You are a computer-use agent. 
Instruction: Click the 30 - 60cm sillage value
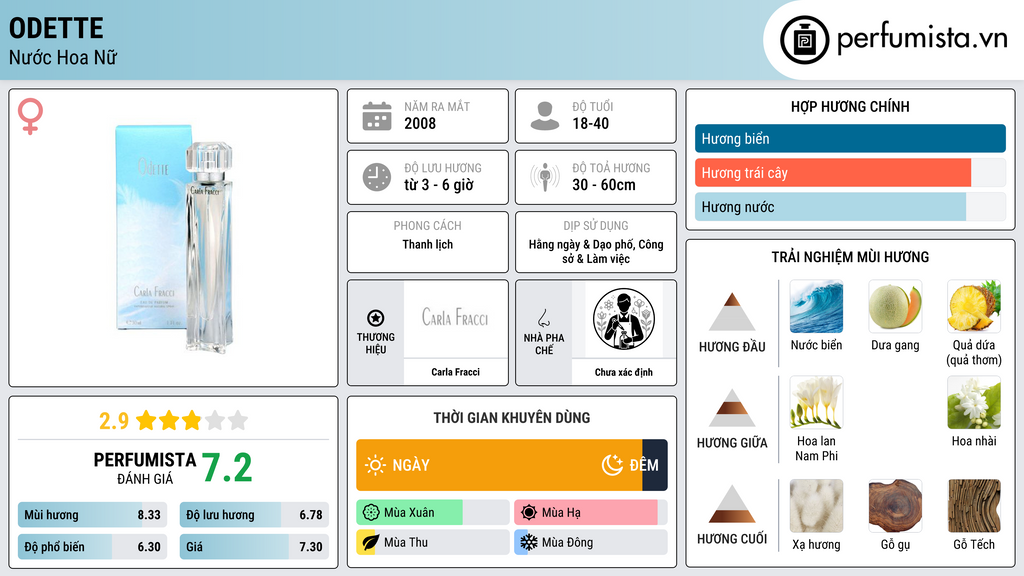pos(604,185)
